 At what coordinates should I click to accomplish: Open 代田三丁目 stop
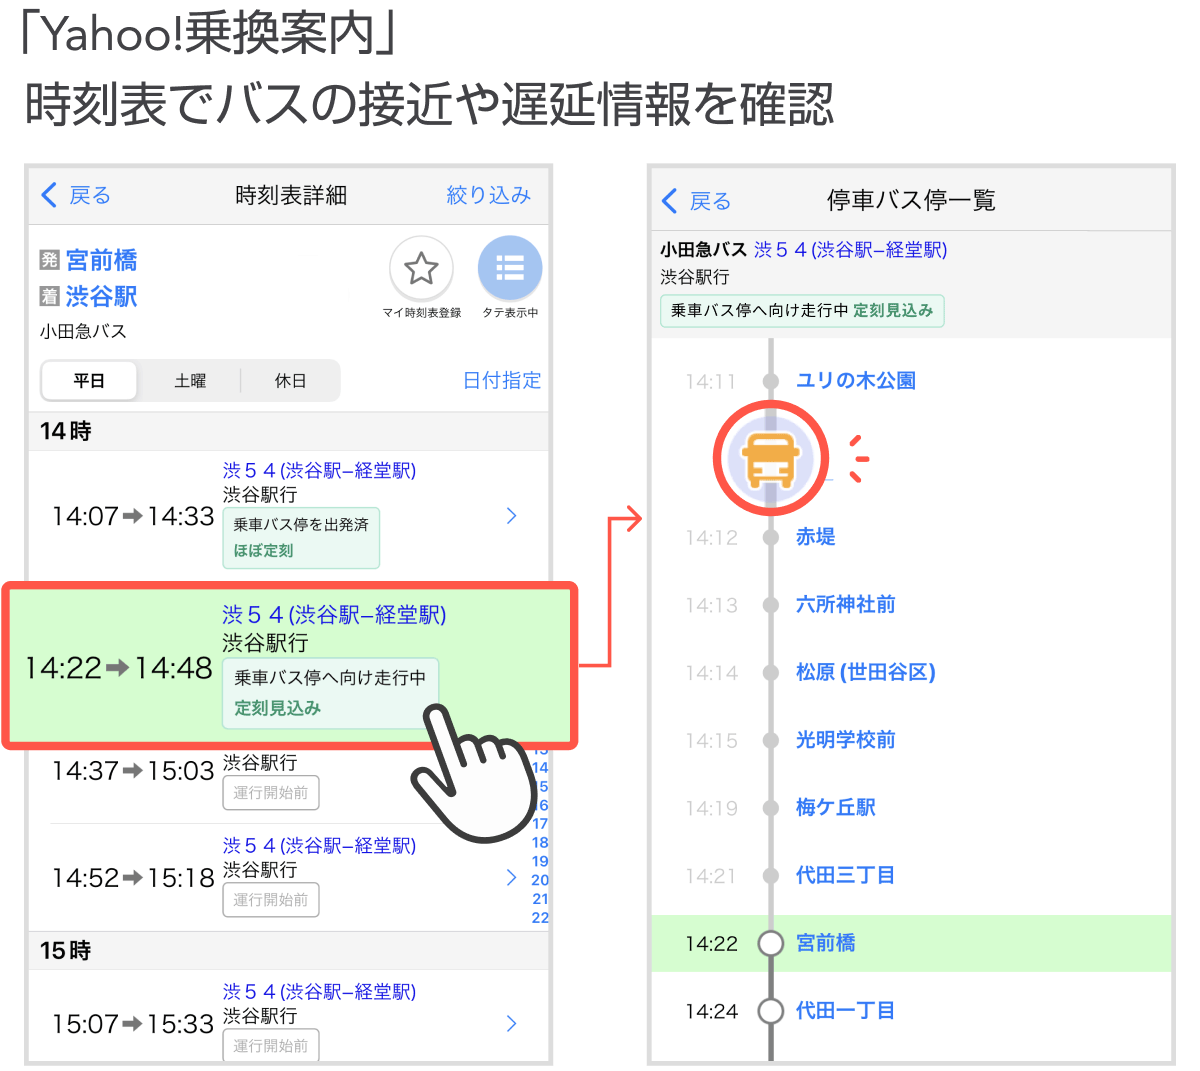tap(846, 875)
